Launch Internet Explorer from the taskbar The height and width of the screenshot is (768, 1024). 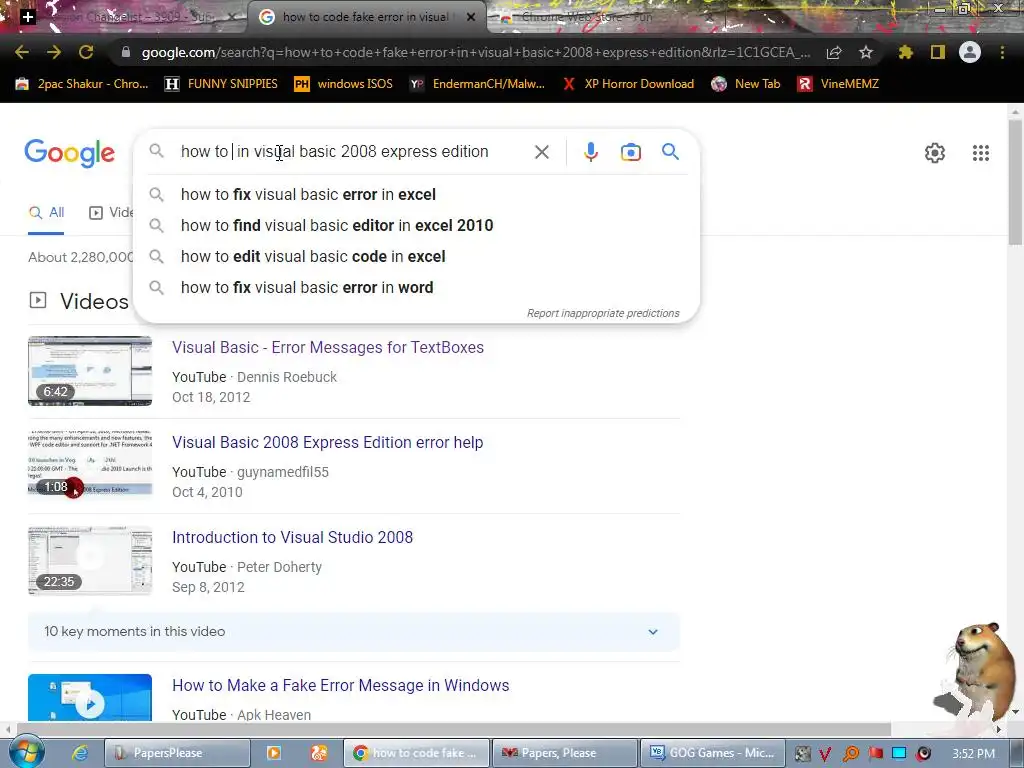(80, 753)
